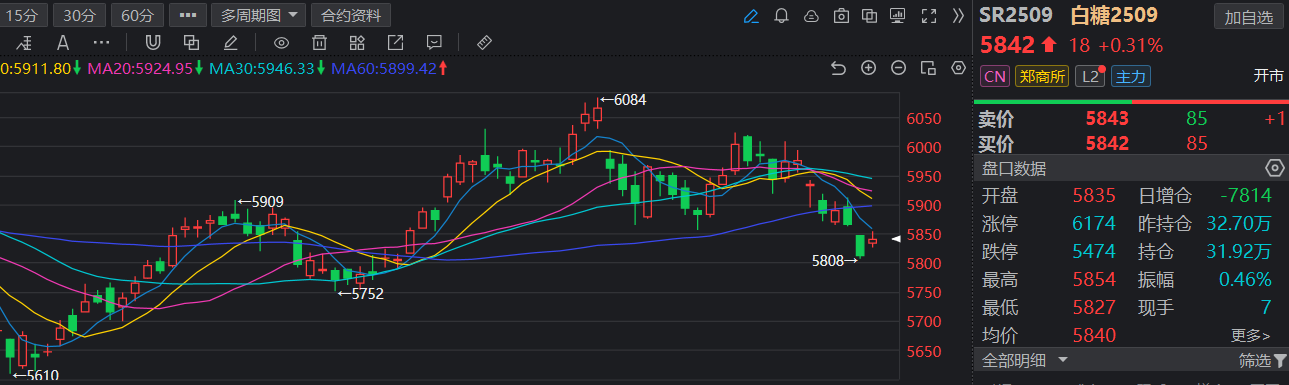Viewport: 1289px width, 385px height.
Task: Open the drawing templates grid icon
Action: click(x=357, y=43)
